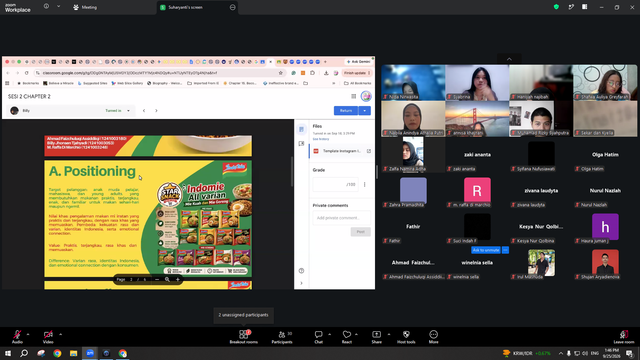Screen dimensions: 640x360
Task: Open grade options three-dot menu
Action: [x=364, y=184]
